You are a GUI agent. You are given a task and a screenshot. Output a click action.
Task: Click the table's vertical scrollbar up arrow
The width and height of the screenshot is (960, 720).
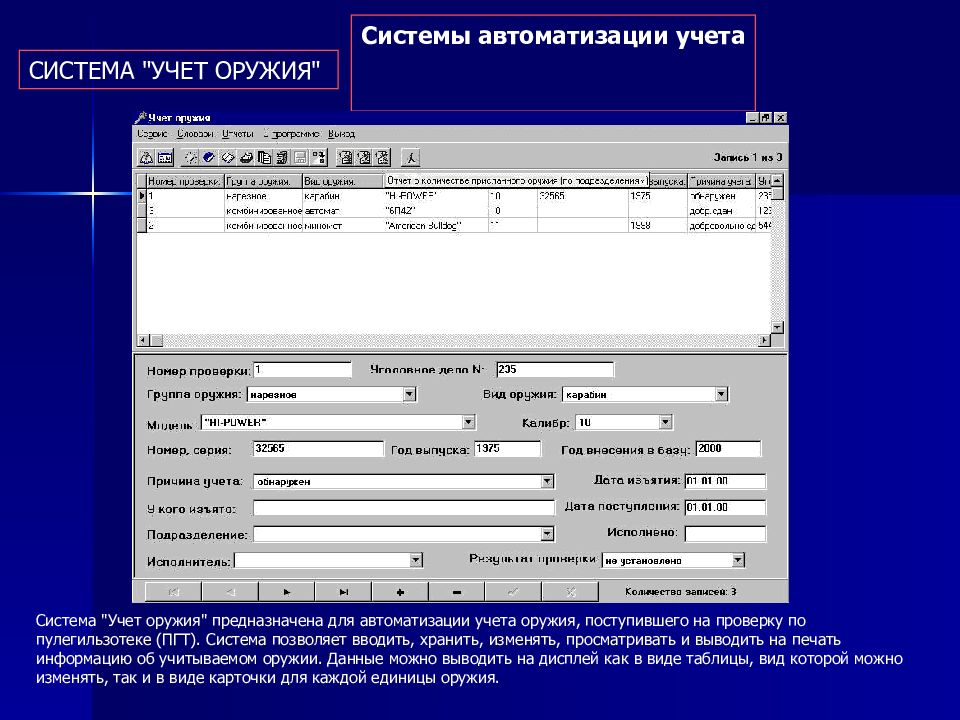777,181
